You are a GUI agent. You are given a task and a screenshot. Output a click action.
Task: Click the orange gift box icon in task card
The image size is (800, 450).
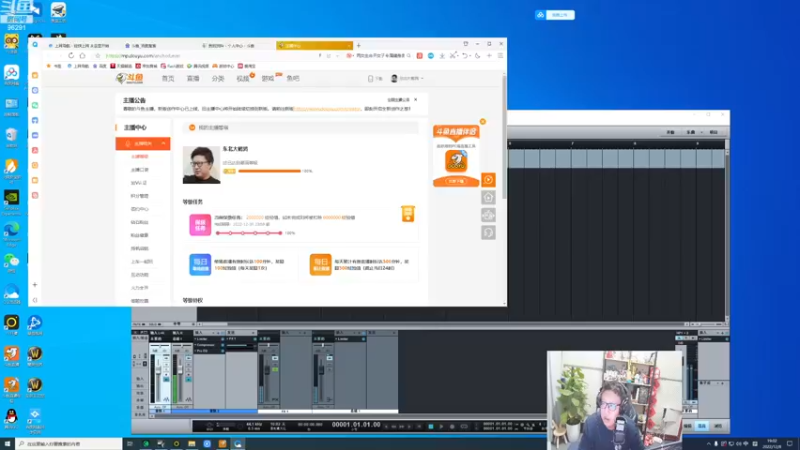(408, 214)
